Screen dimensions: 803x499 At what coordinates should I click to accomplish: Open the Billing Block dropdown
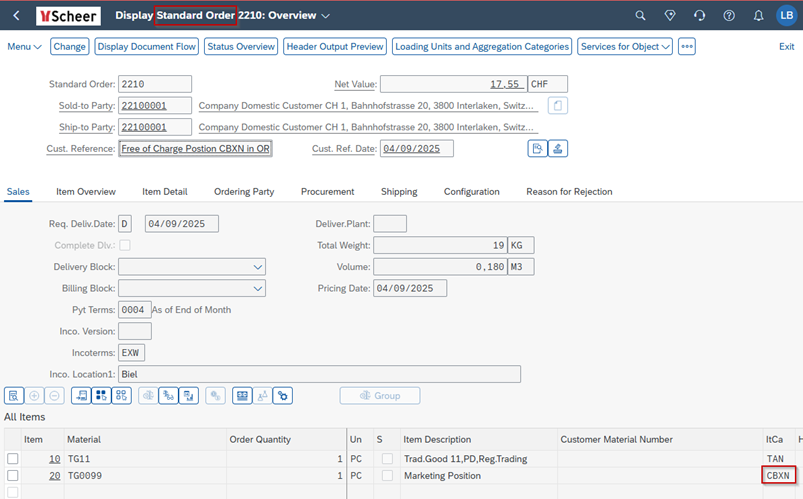click(x=258, y=288)
